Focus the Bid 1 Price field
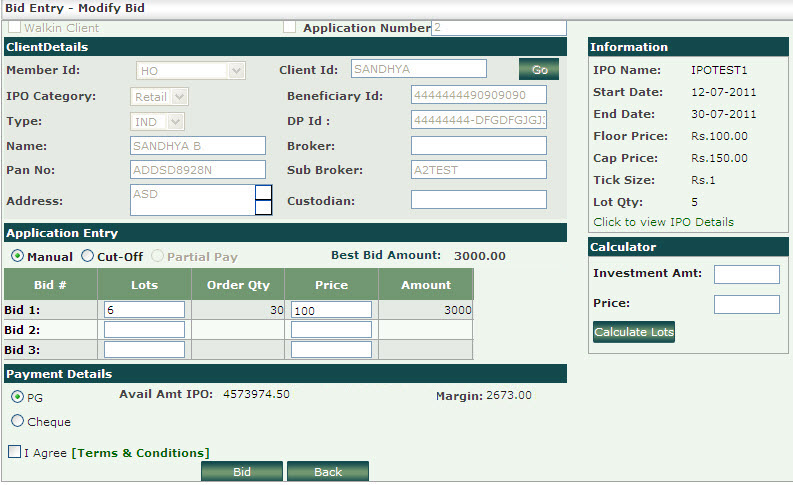793x485 pixels. [331, 310]
